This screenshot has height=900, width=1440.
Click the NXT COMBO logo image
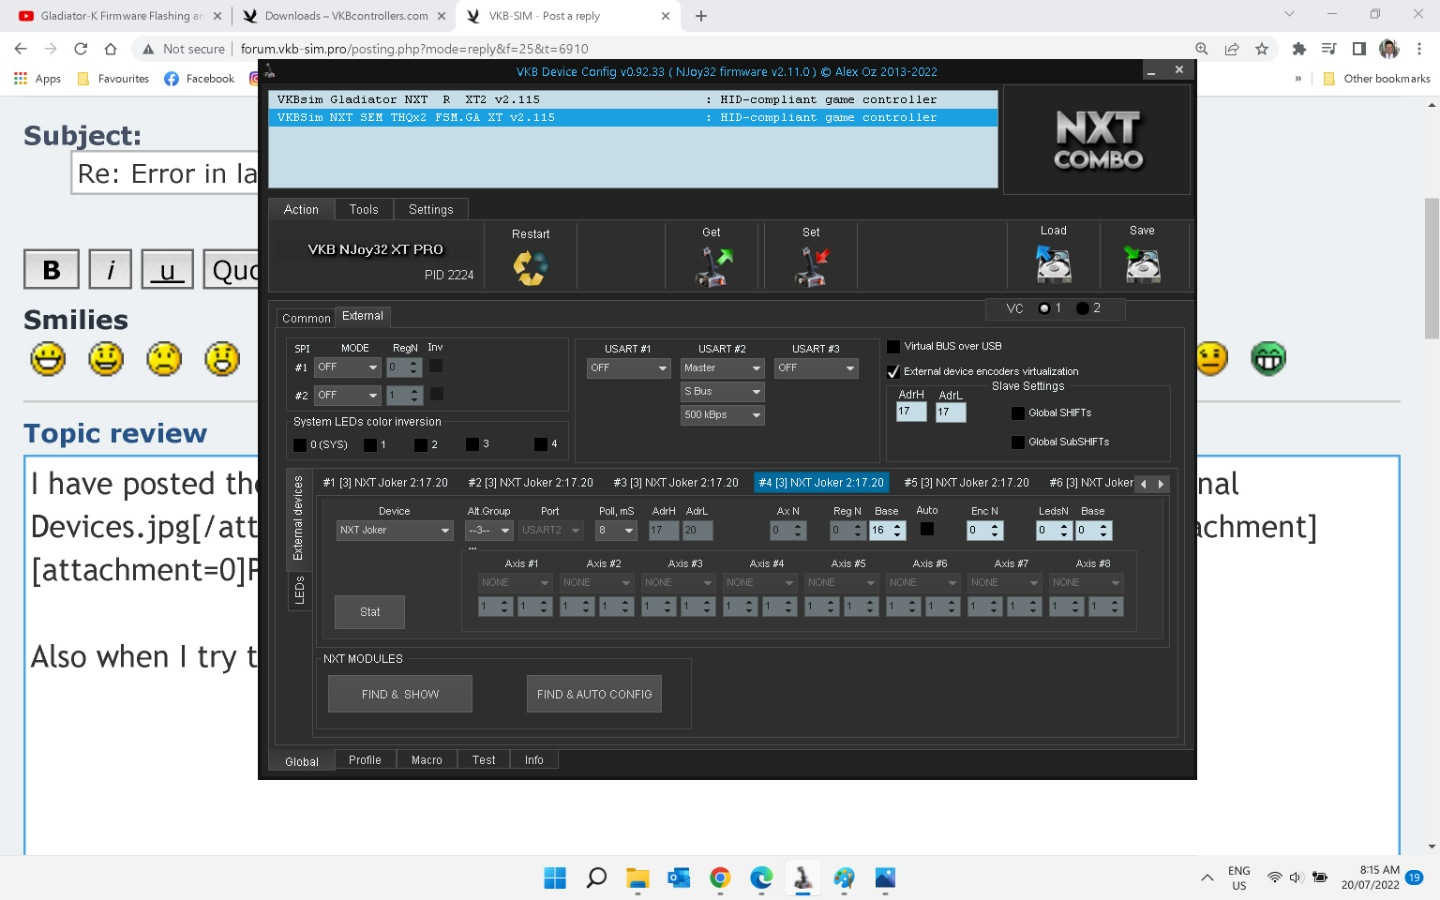pos(1097,140)
